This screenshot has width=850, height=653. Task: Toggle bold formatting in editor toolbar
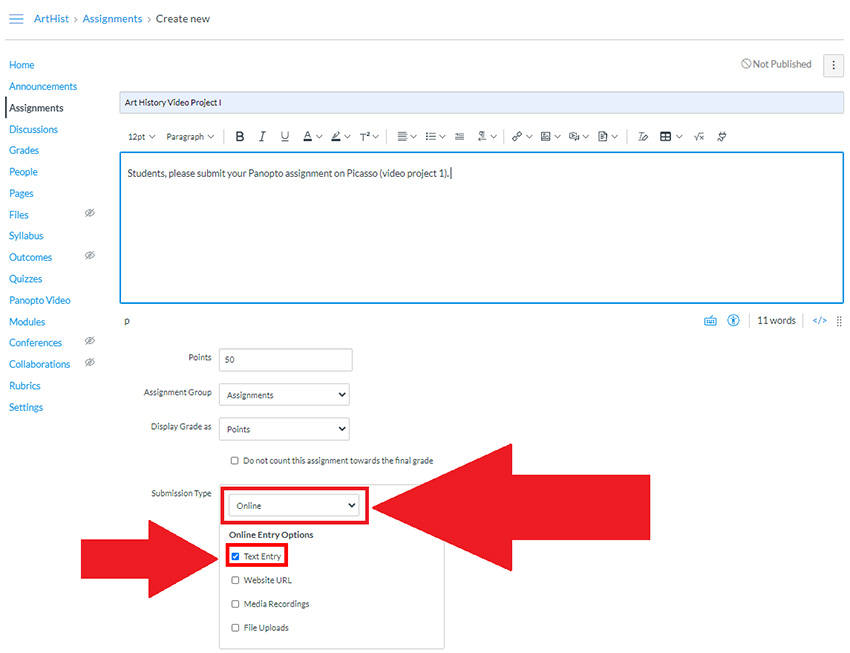tap(240, 137)
